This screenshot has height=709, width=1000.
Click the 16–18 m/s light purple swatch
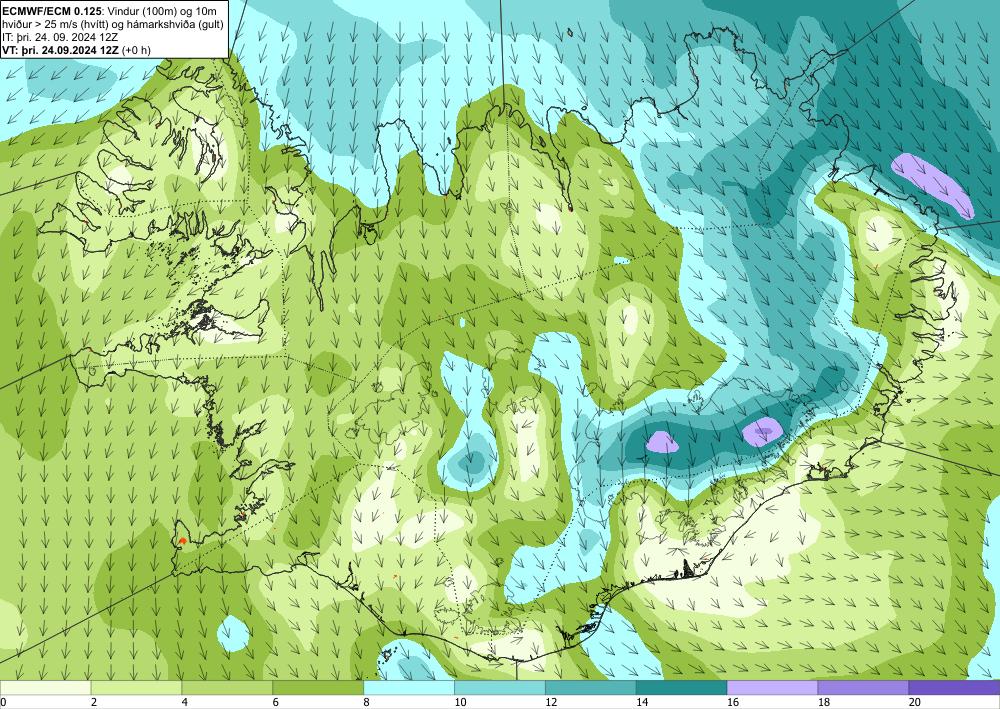pyautogui.click(x=772, y=687)
